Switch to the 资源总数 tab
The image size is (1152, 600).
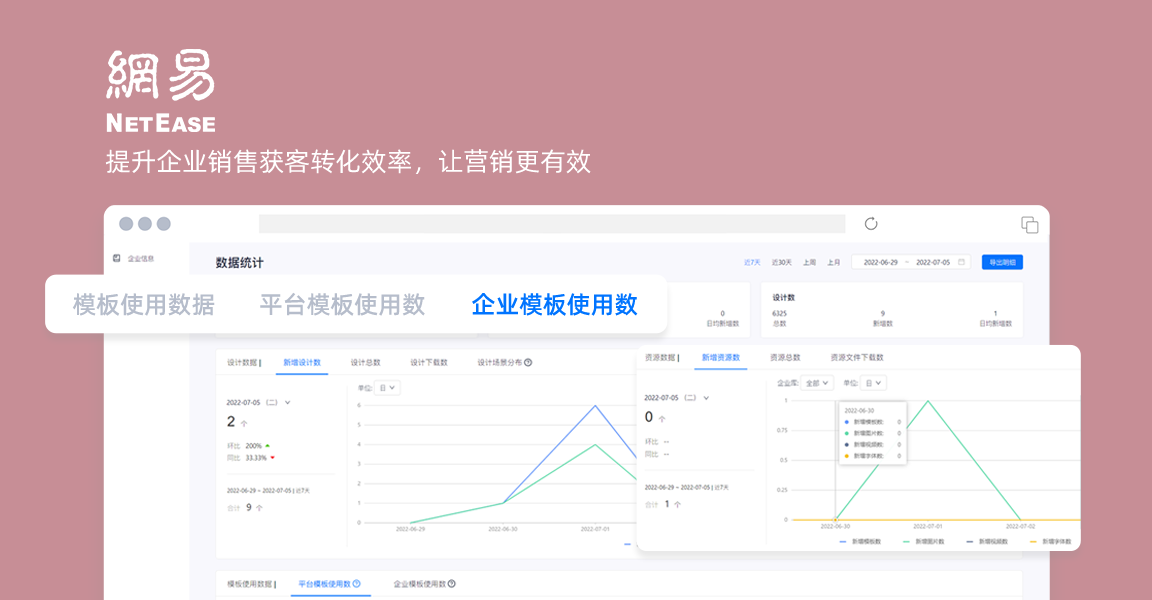(x=786, y=358)
